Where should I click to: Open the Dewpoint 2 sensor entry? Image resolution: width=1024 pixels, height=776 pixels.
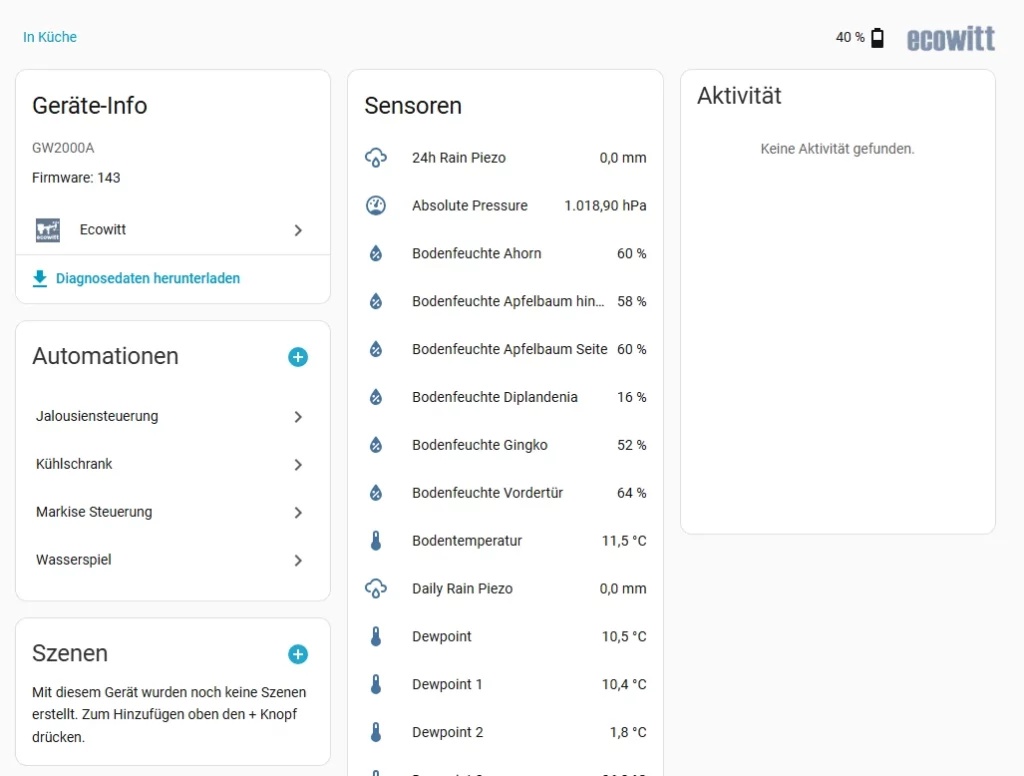(x=448, y=732)
